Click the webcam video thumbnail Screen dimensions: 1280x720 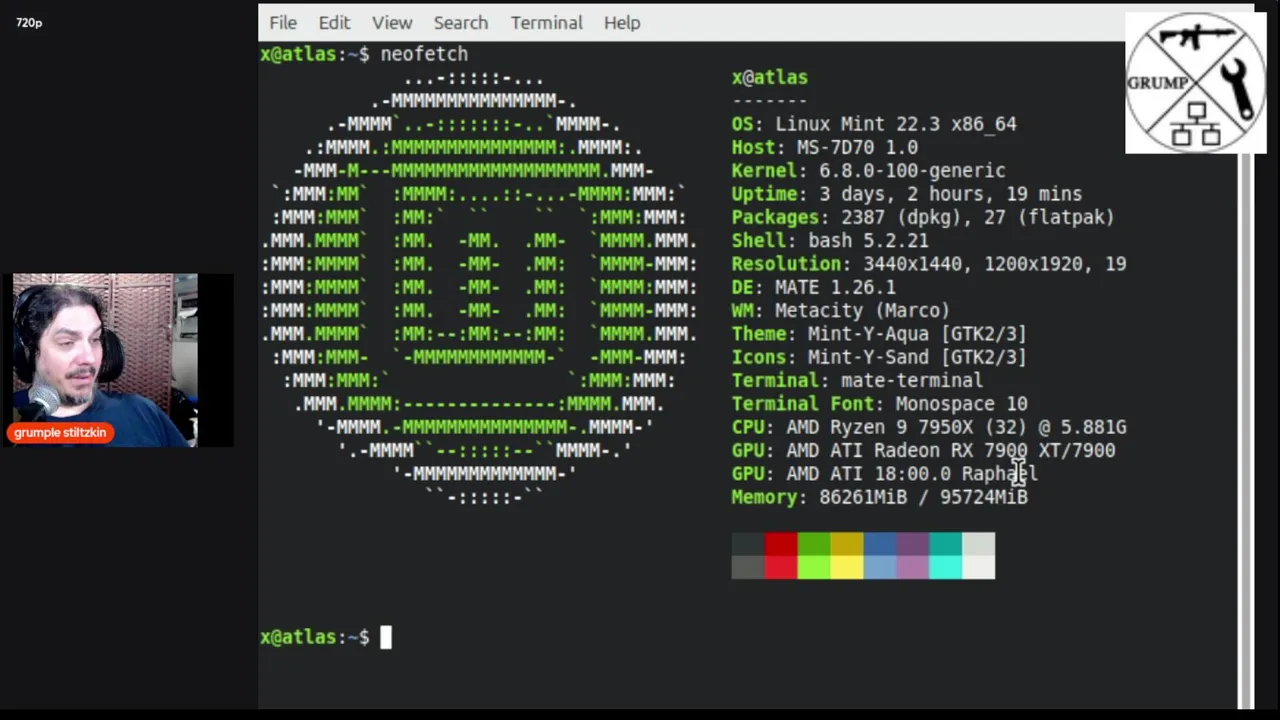point(105,360)
